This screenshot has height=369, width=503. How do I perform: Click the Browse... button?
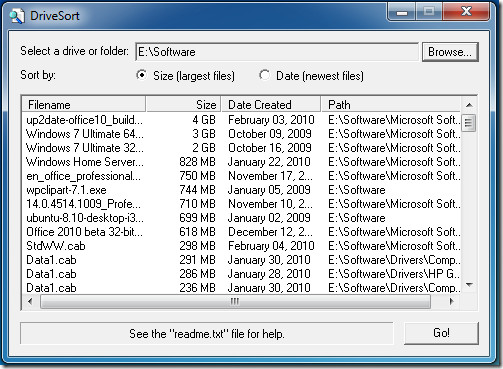(450, 52)
